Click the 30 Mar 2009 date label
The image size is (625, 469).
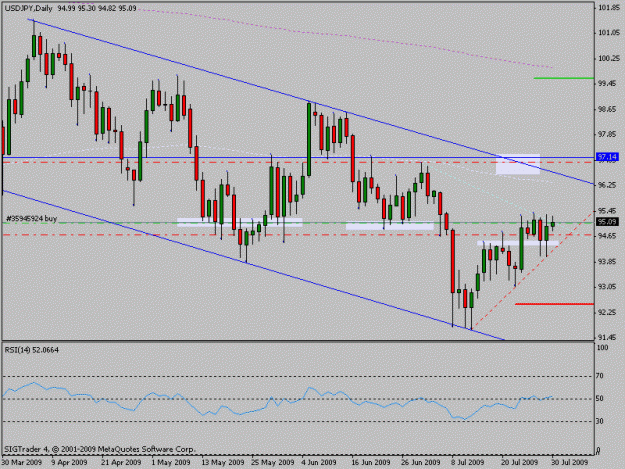tap(22, 462)
